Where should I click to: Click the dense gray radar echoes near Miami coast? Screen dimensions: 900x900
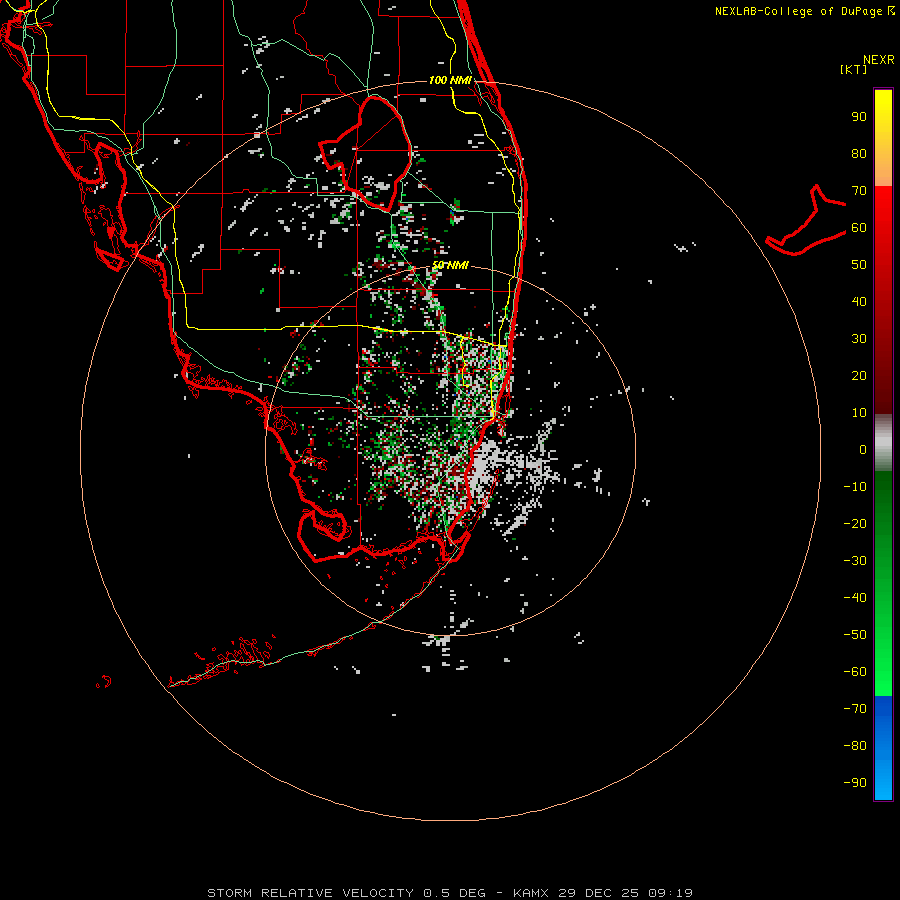point(488,462)
